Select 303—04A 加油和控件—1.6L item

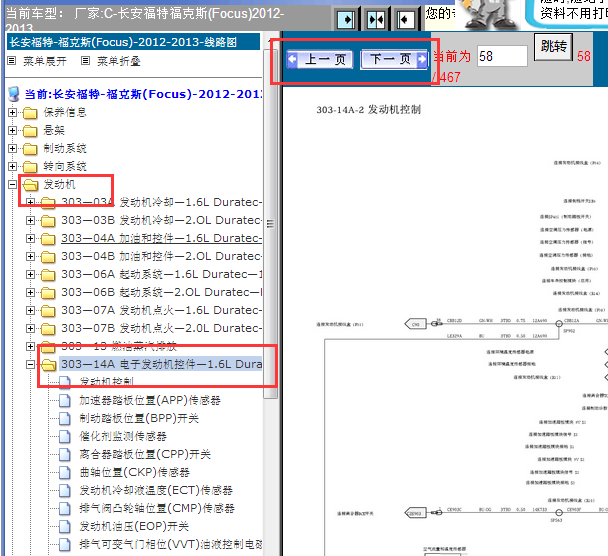pyautogui.click(x=161, y=238)
